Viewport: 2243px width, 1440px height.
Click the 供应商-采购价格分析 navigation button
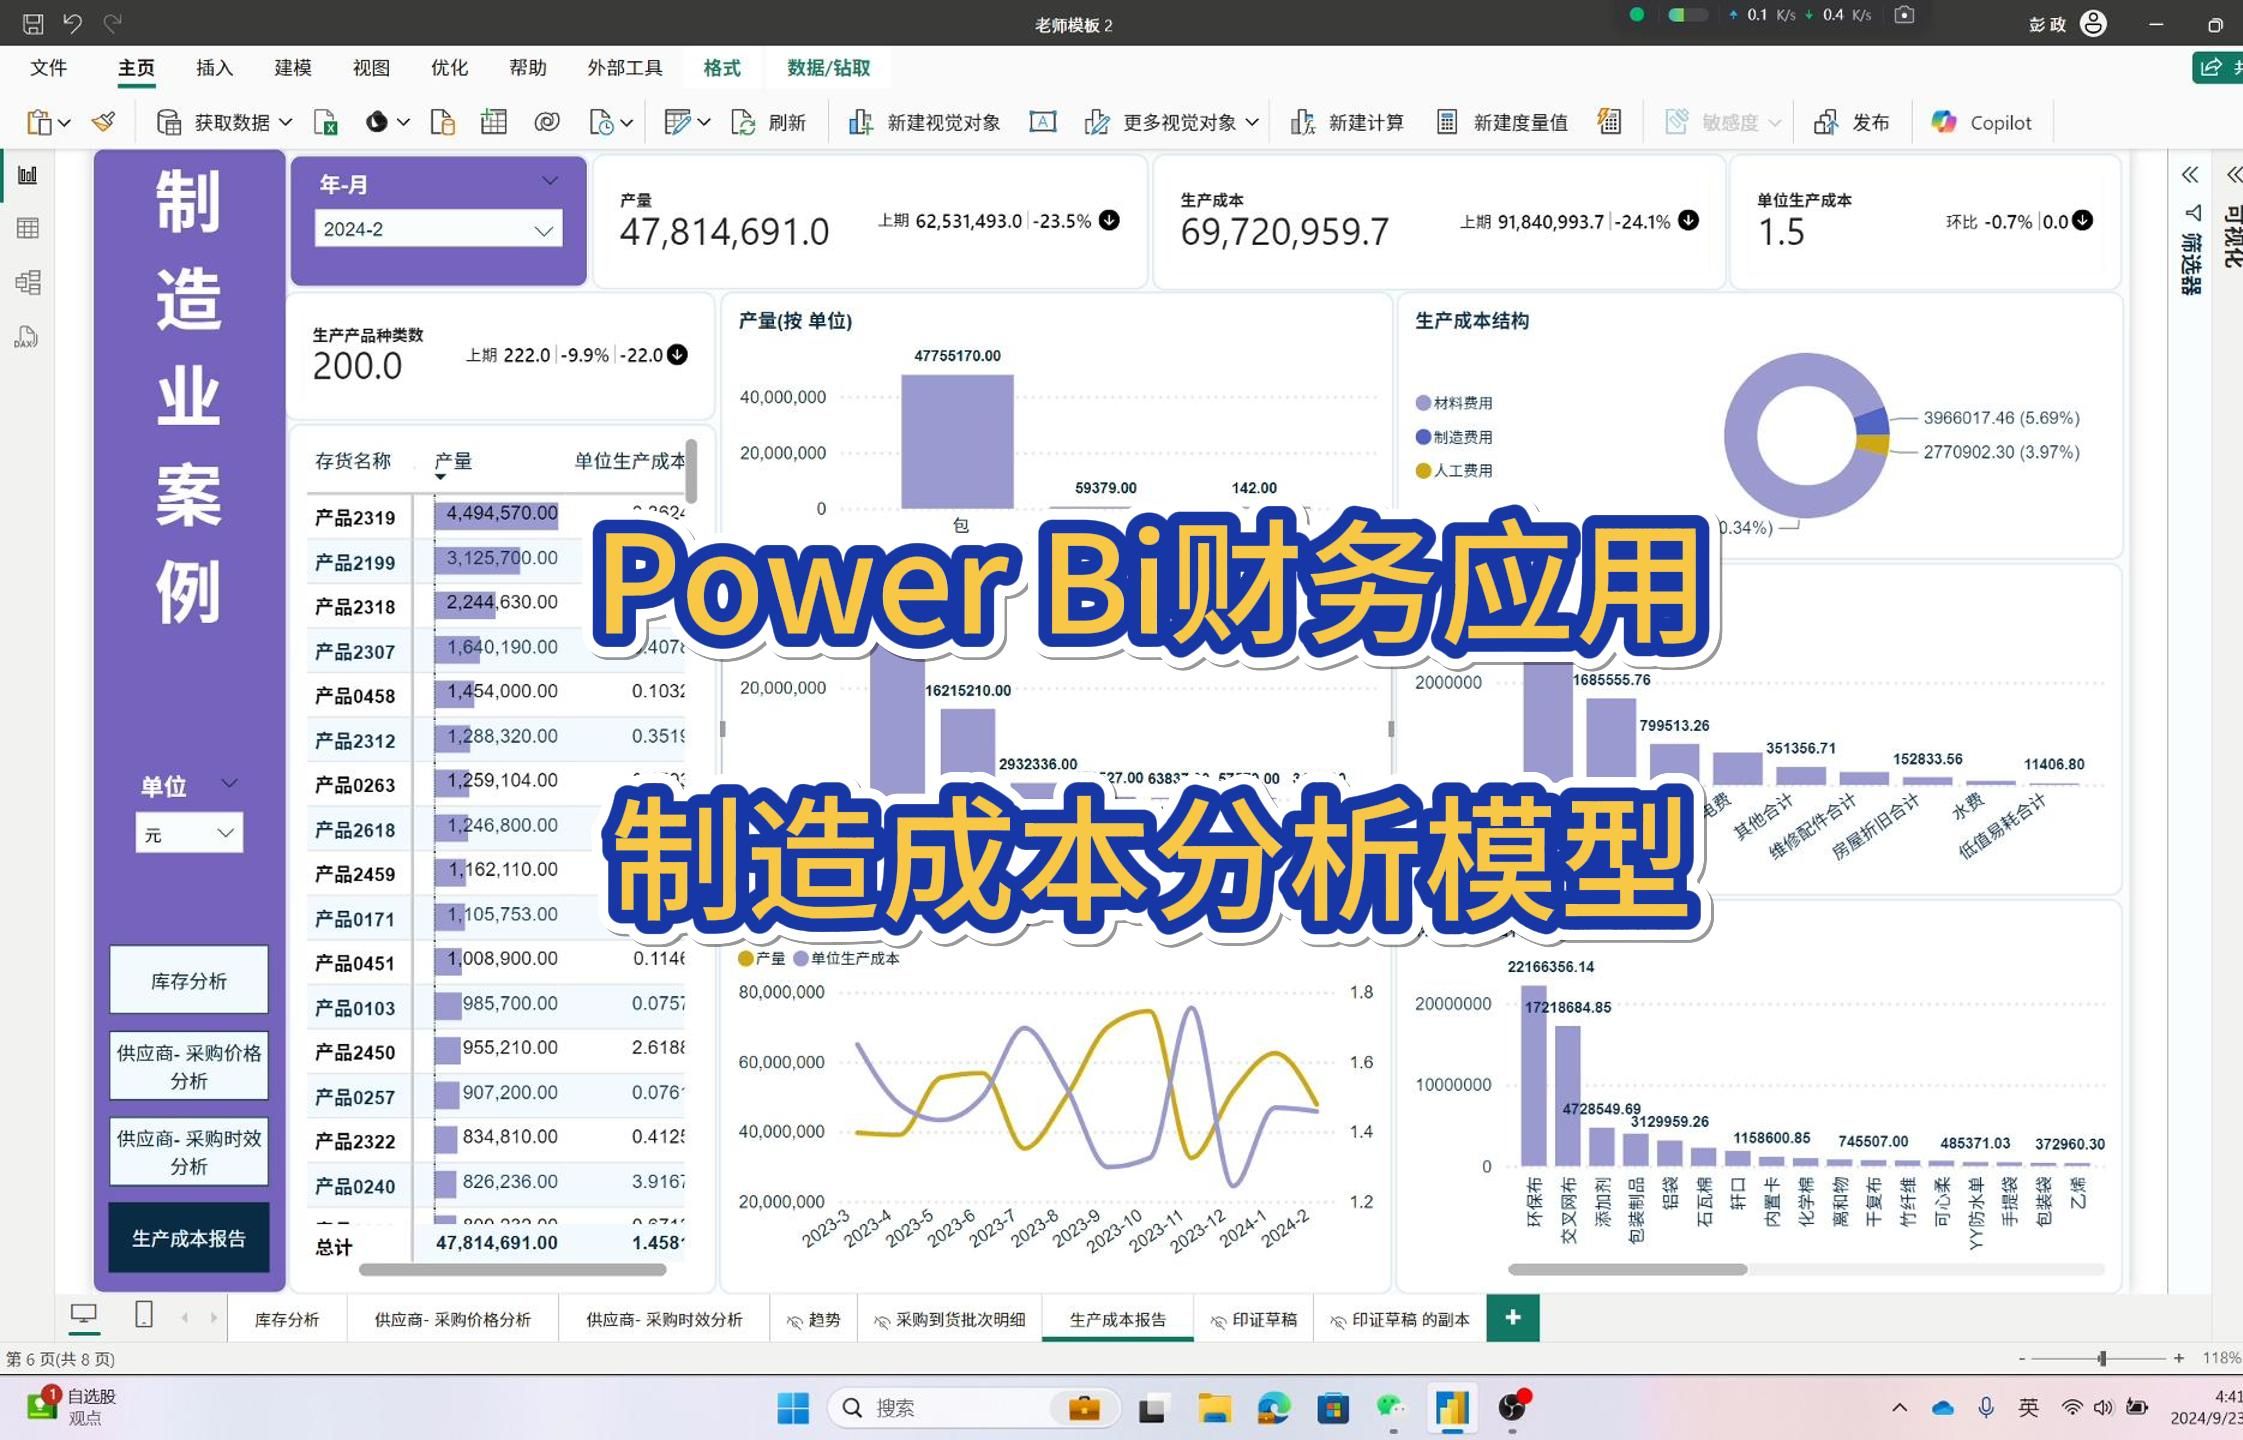click(189, 1066)
